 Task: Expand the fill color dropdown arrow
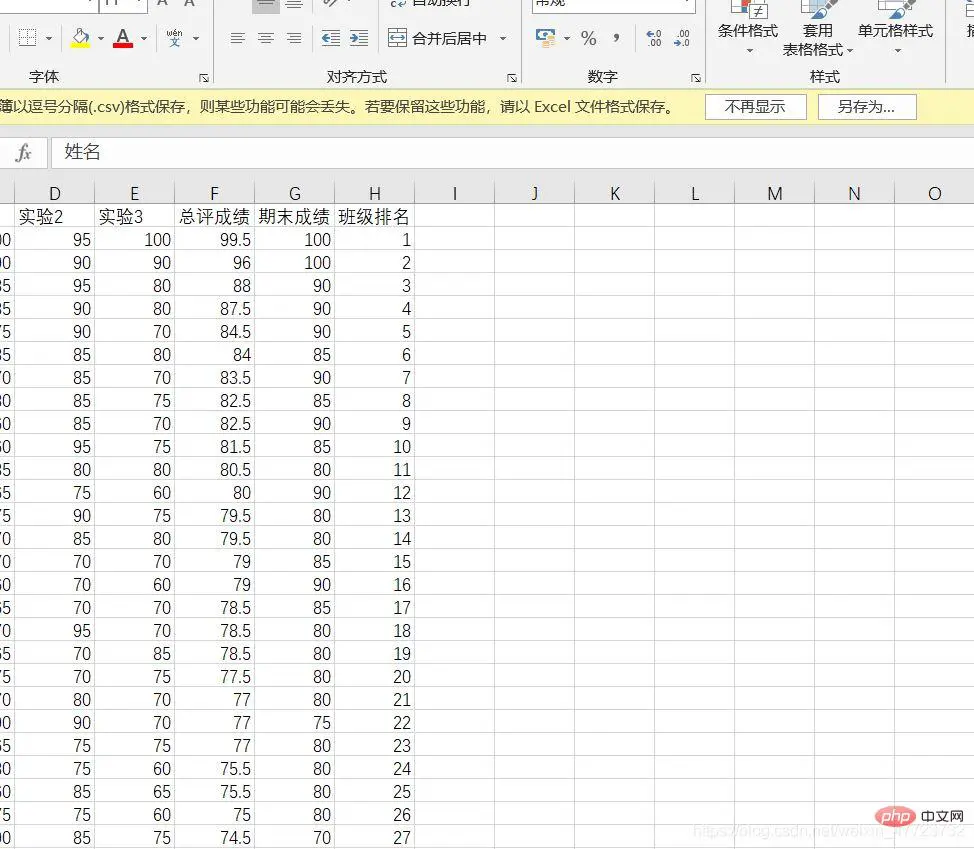click(101, 39)
